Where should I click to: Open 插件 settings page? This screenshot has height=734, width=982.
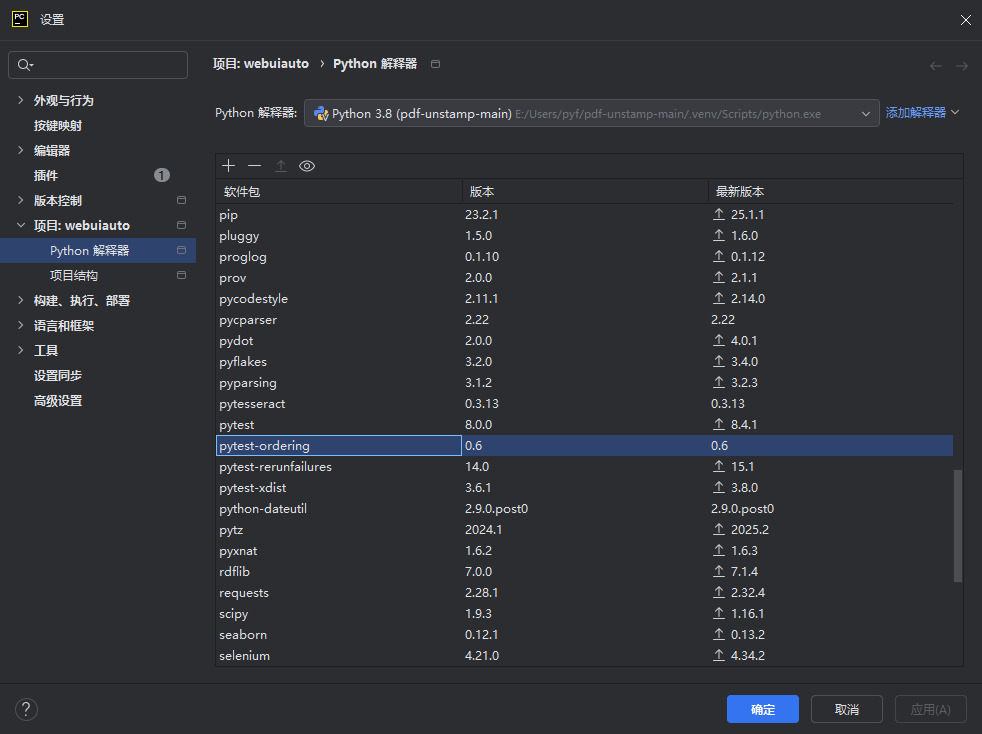click(x=46, y=175)
